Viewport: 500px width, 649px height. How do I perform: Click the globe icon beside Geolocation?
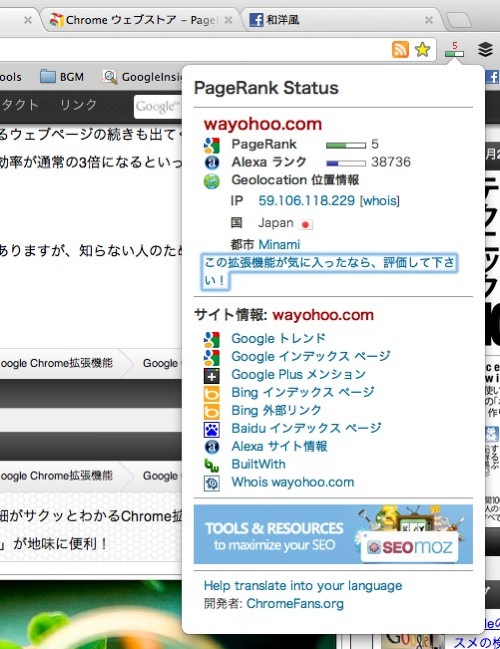tap(212, 181)
